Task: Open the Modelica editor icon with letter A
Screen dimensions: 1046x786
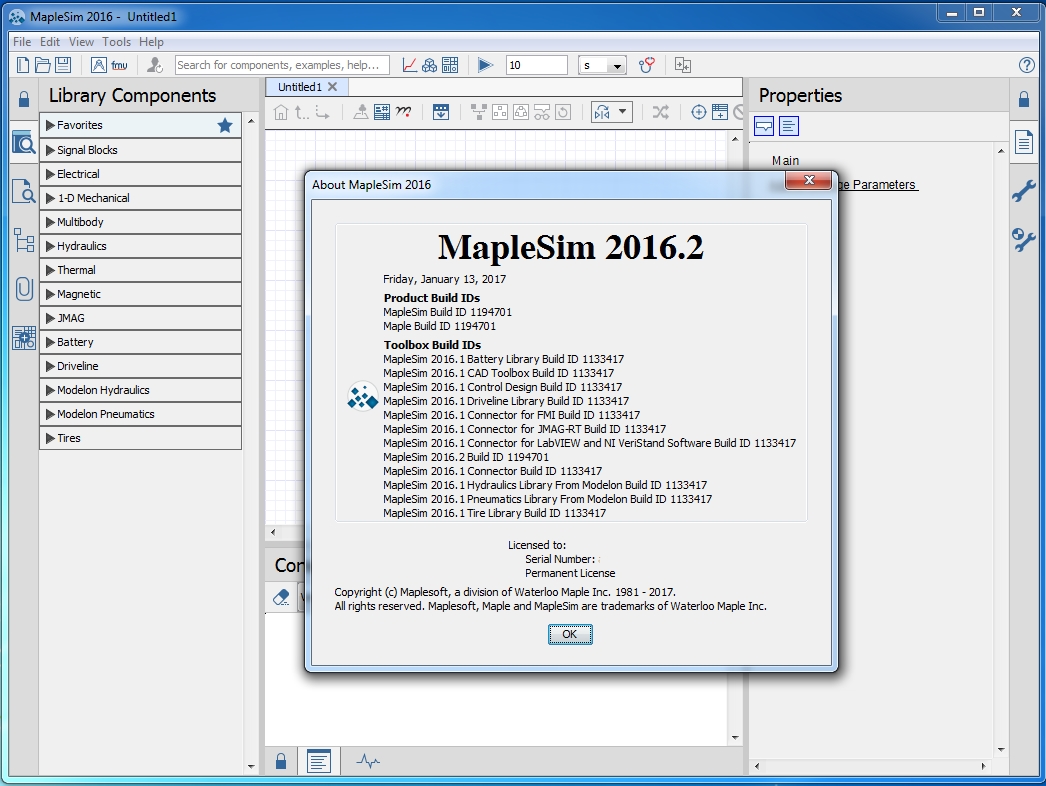Action: pyautogui.click(x=98, y=65)
